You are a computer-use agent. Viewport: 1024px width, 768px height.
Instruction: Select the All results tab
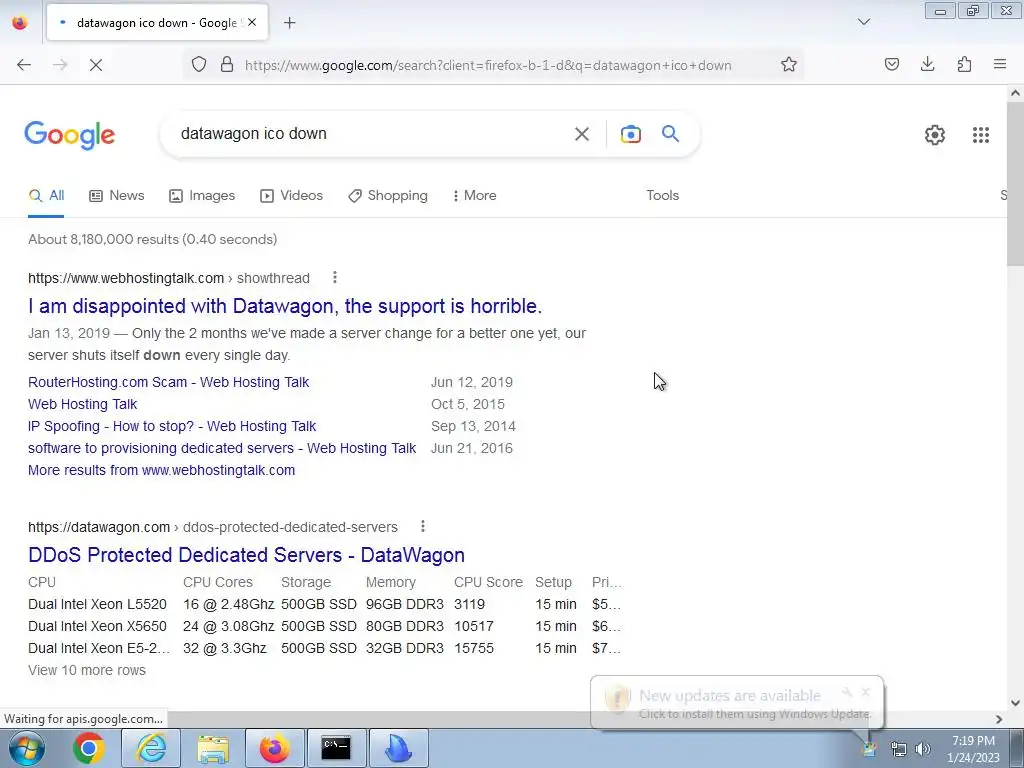(x=46, y=195)
